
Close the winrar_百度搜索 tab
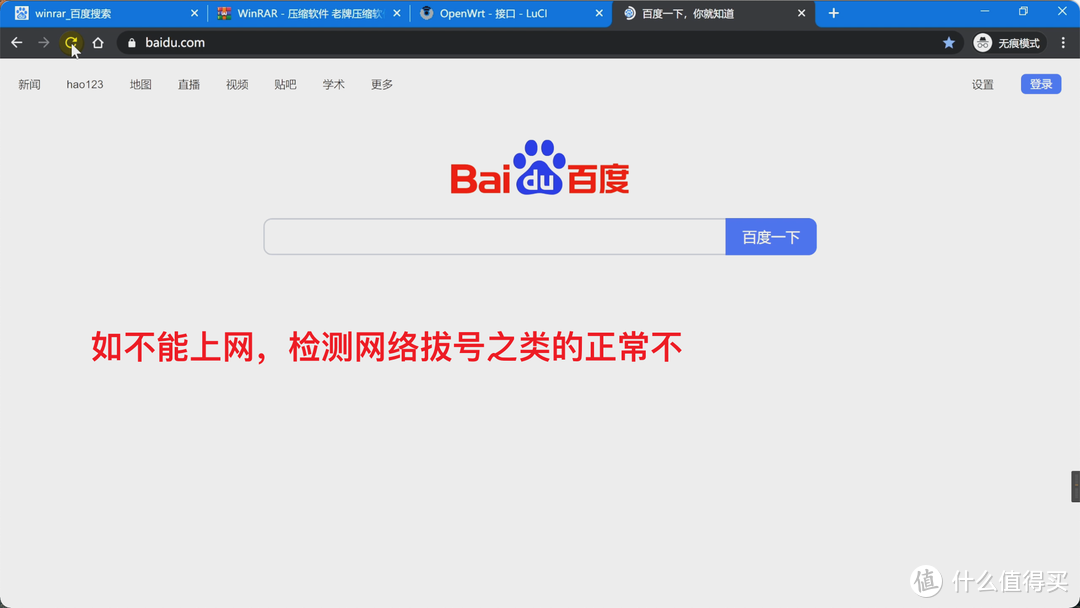pyautogui.click(x=194, y=13)
